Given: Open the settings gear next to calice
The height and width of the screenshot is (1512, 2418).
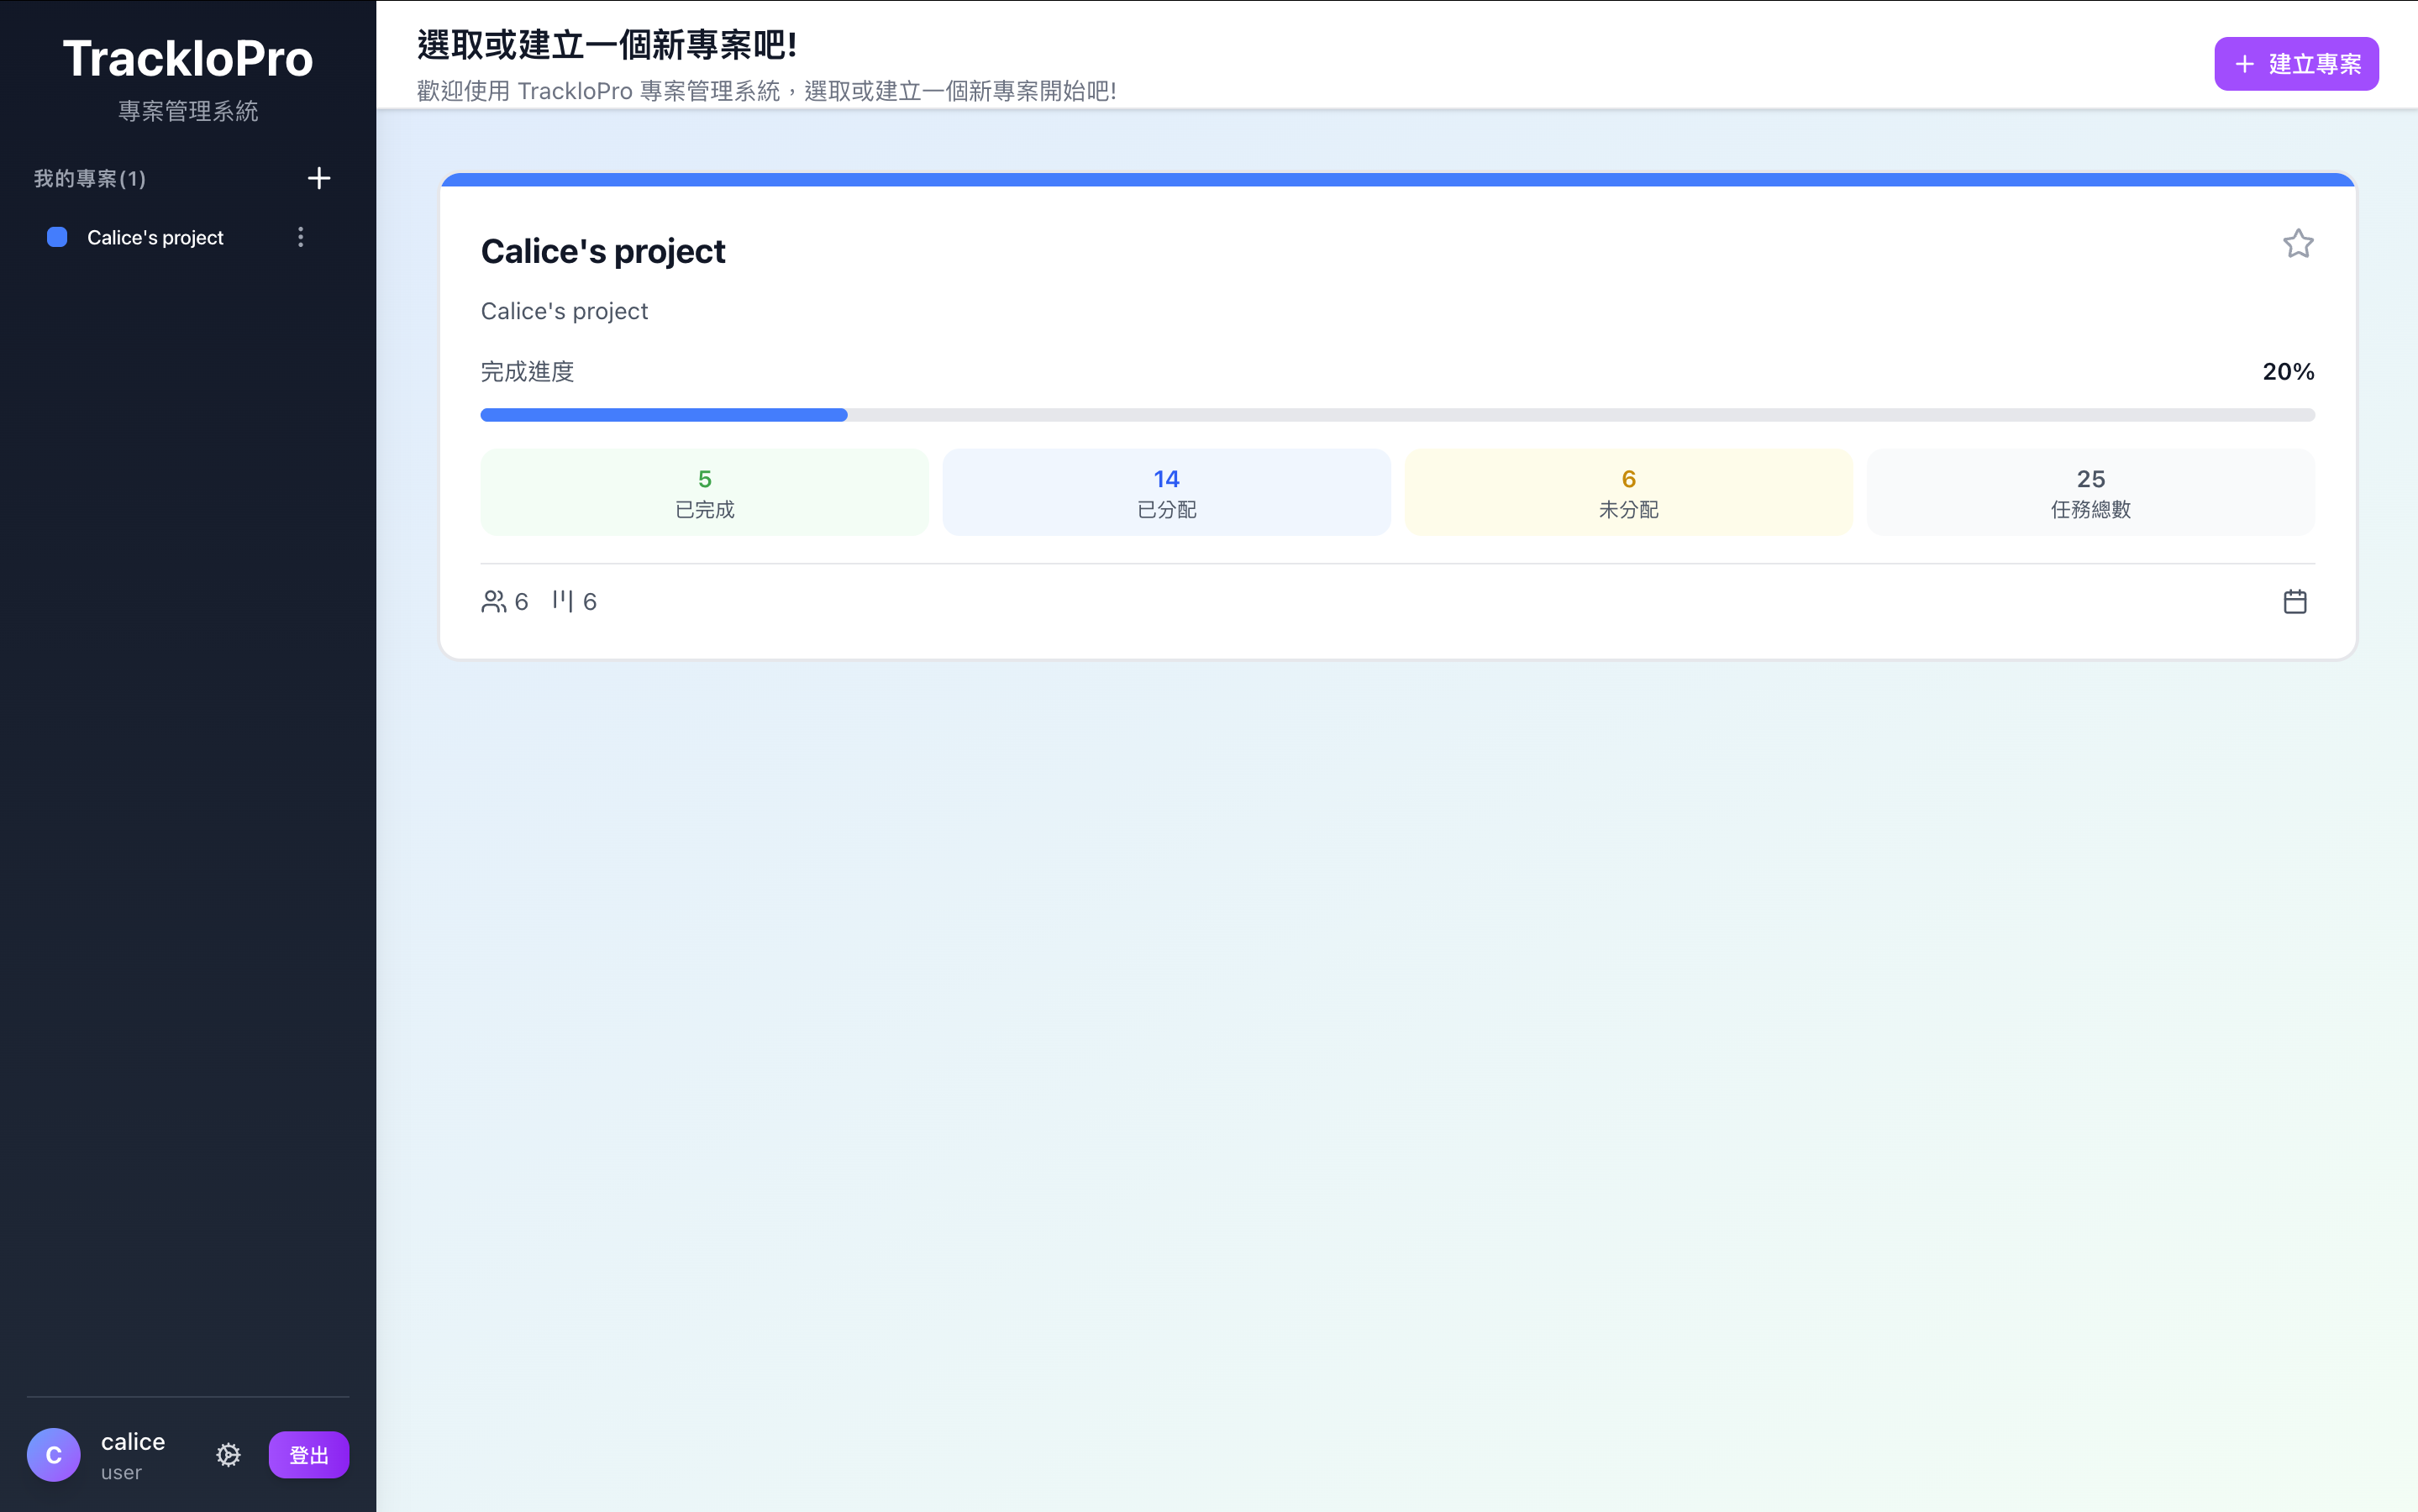Looking at the screenshot, I should pos(228,1455).
